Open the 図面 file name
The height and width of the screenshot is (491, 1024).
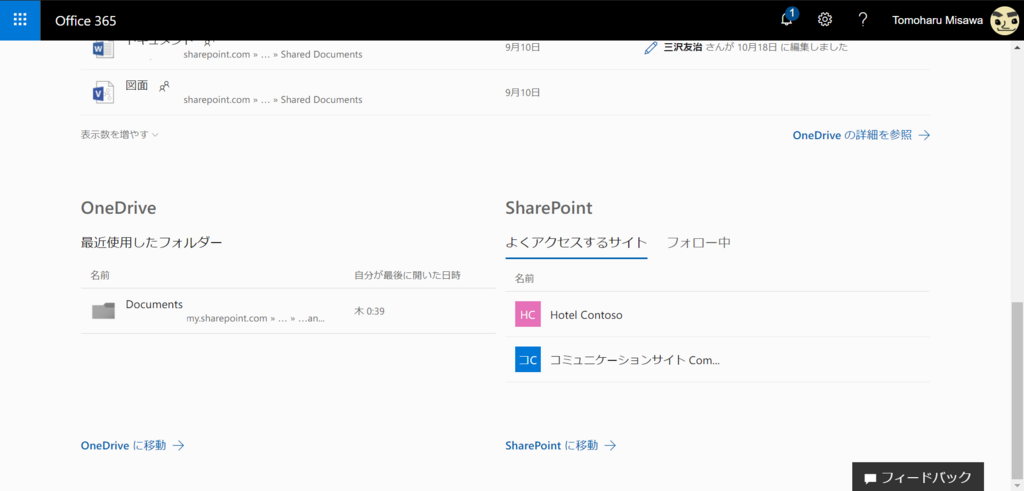point(137,86)
